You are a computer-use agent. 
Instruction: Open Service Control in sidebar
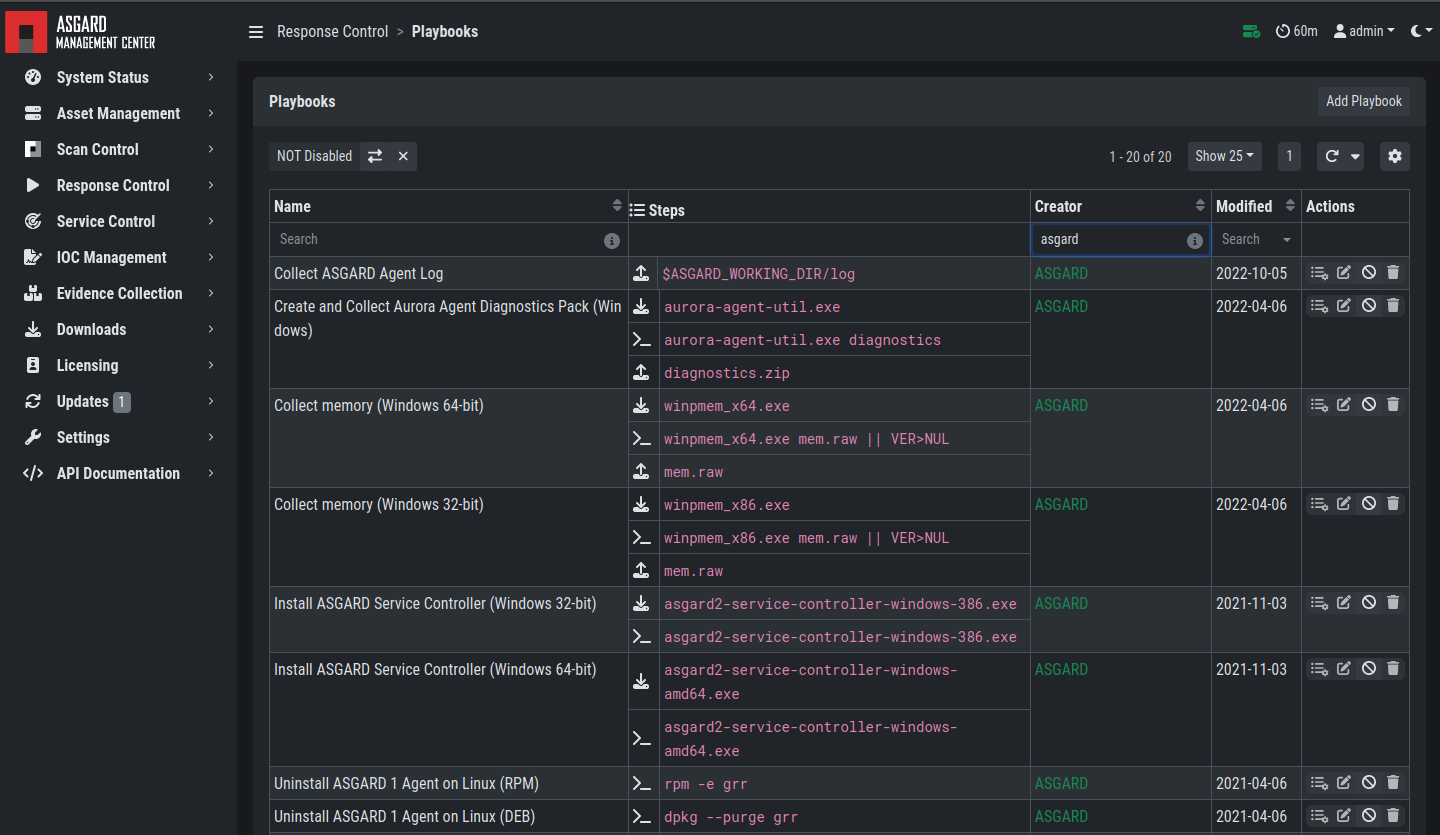(x=118, y=222)
